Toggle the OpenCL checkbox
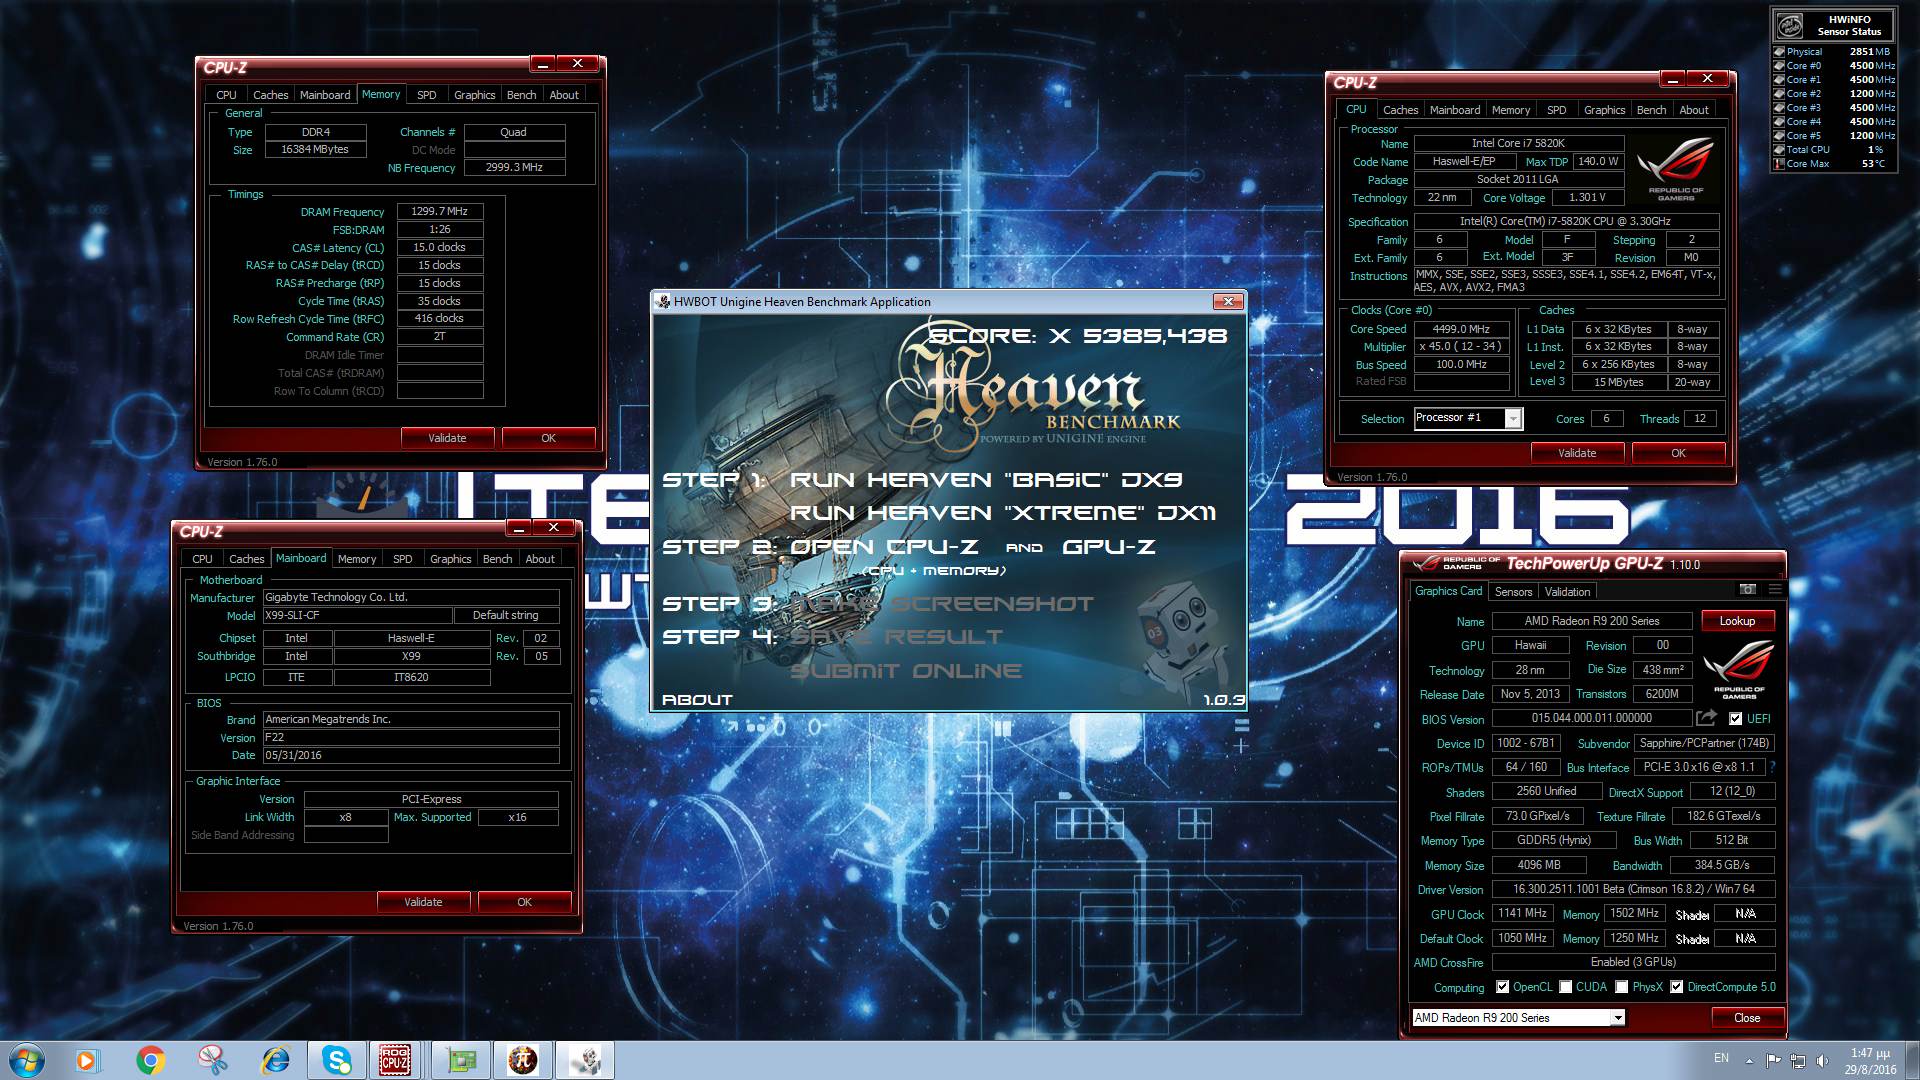The image size is (1920, 1080). point(1503,987)
